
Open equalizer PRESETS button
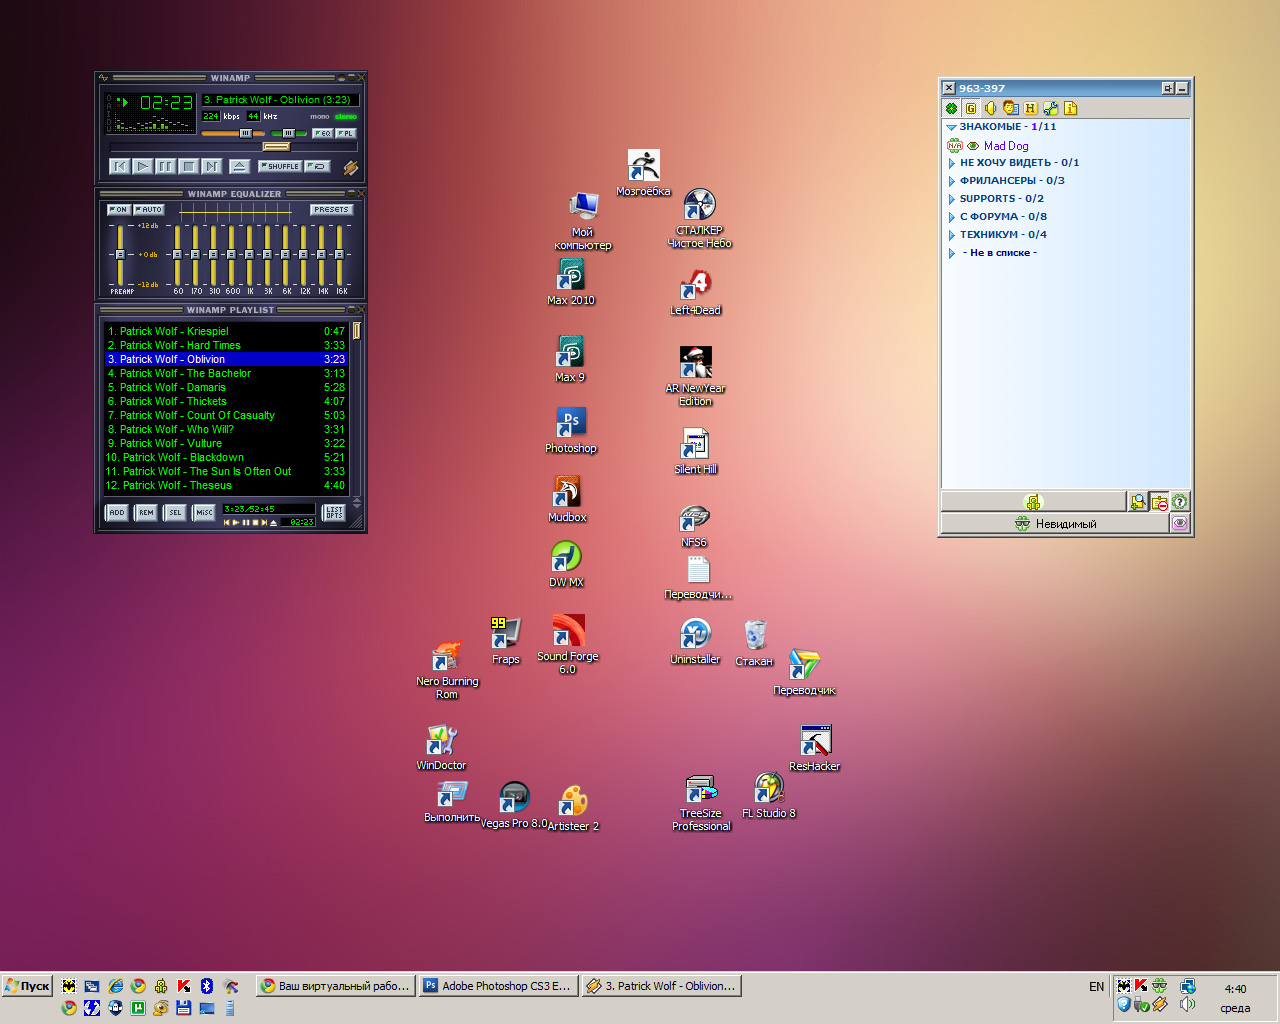pos(330,210)
